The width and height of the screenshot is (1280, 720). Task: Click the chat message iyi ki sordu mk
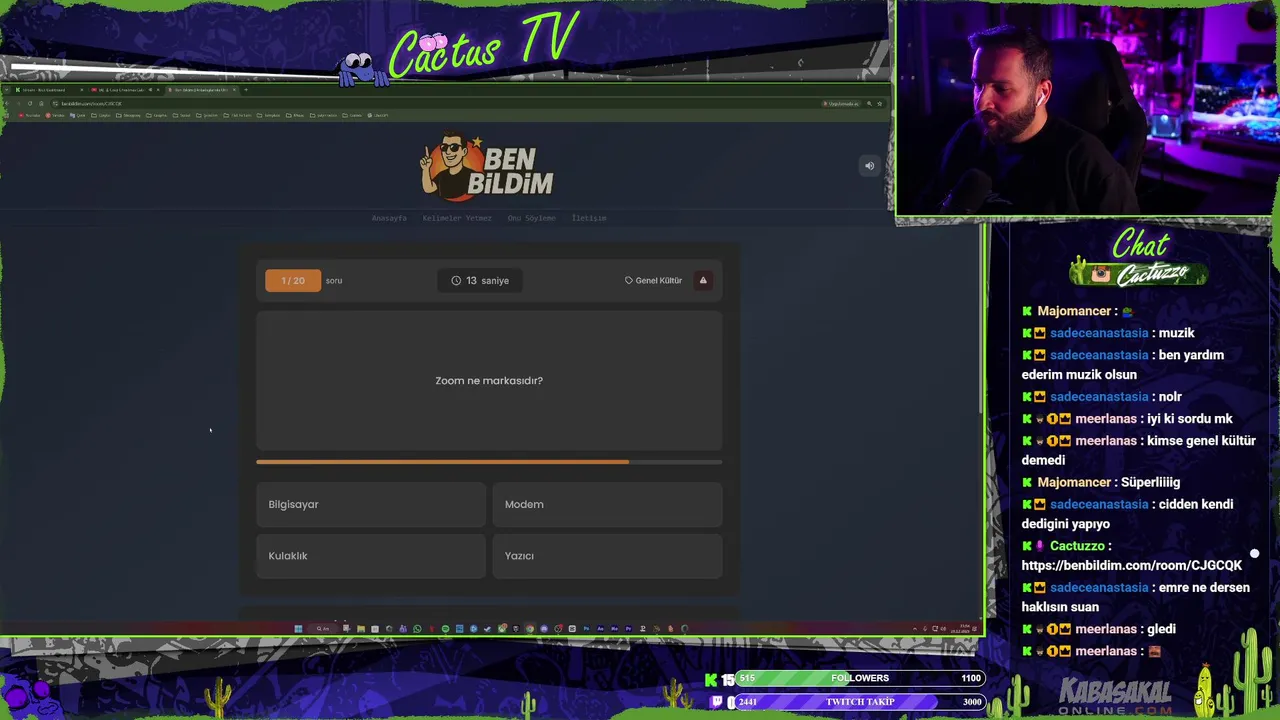pos(1187,419)
